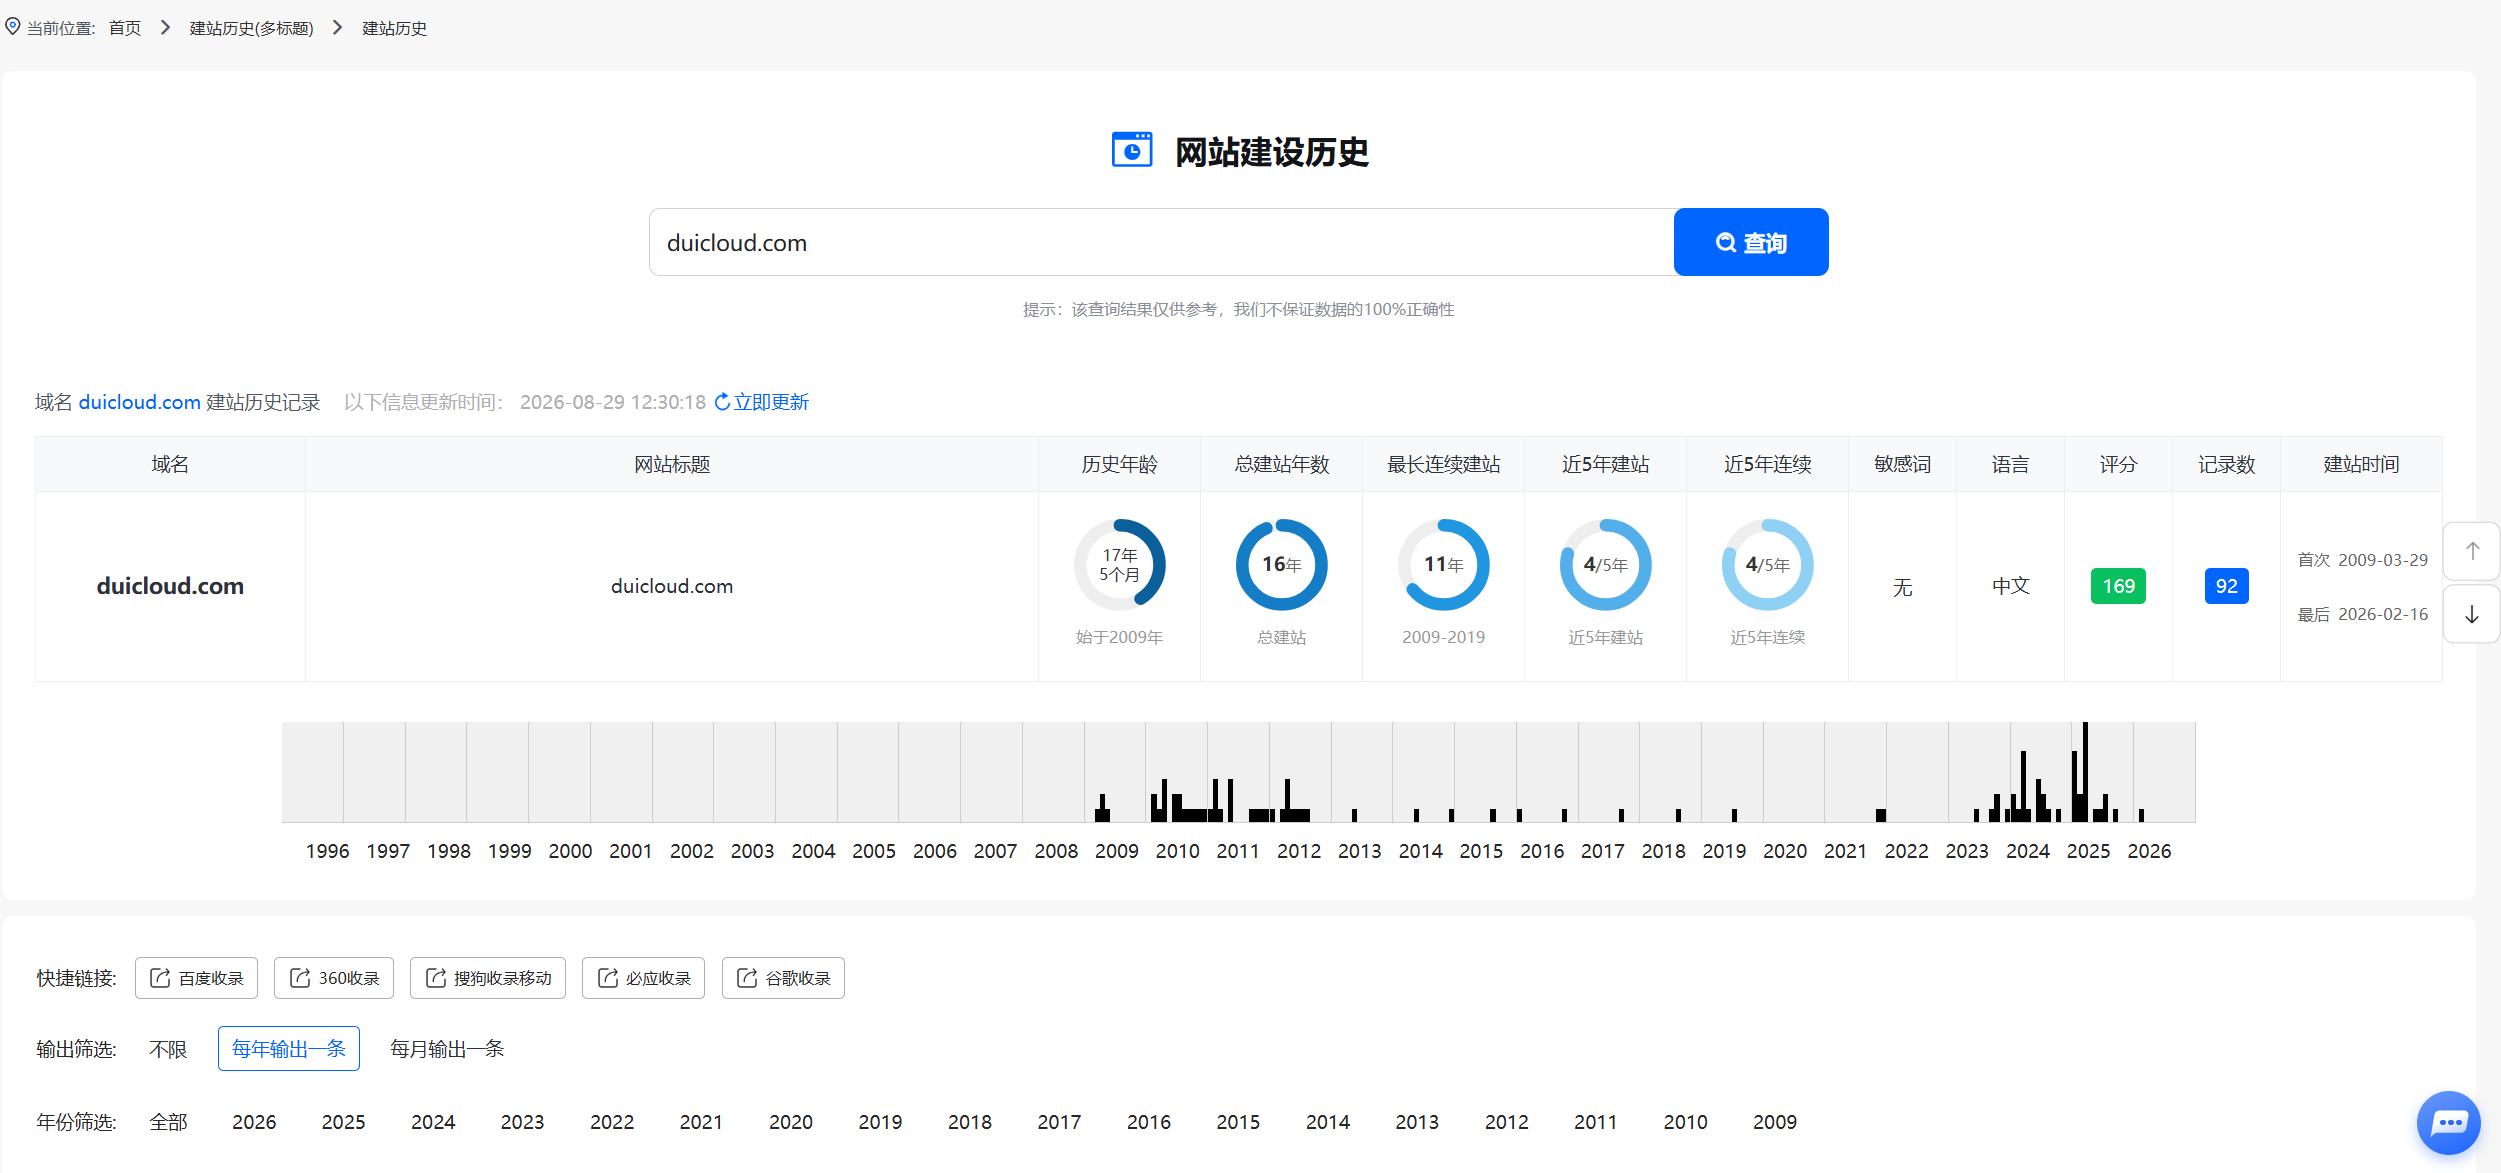Filter records by year 2010

coord(1686,1122)
